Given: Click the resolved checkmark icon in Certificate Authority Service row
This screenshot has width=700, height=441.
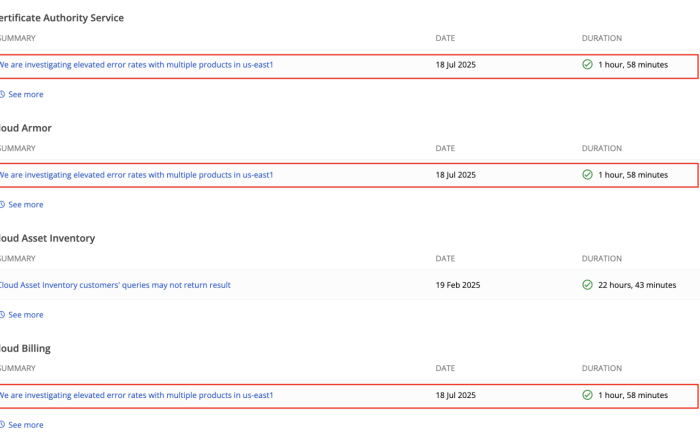Looking at the screenshot, I should (x=588, y=65).
